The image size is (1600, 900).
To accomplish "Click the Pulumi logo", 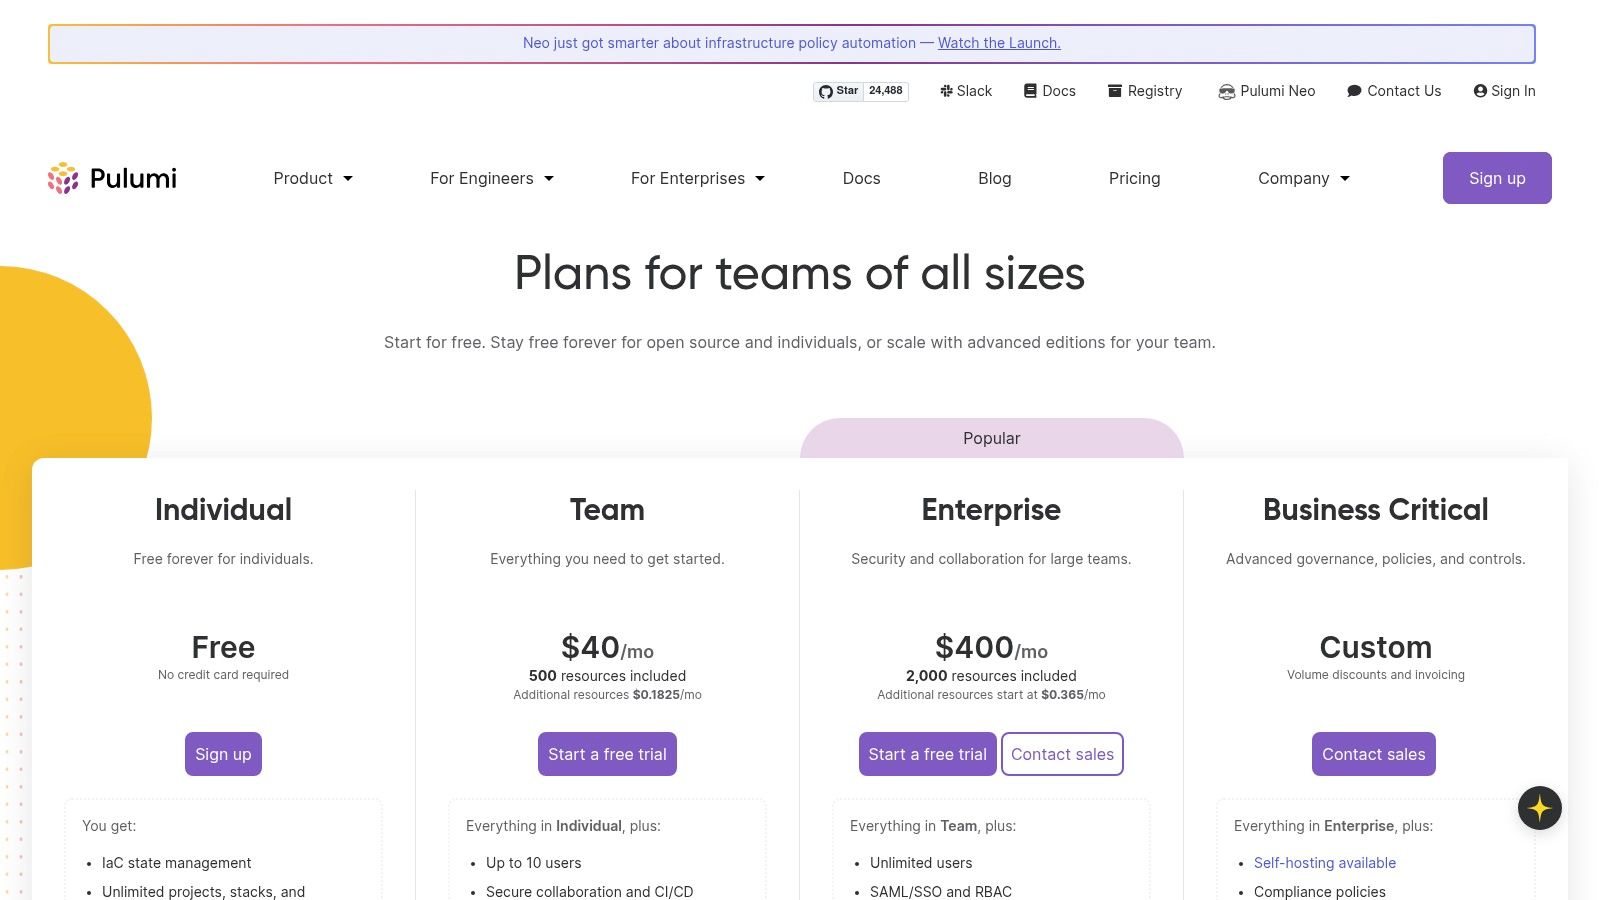I will [111, 178].
